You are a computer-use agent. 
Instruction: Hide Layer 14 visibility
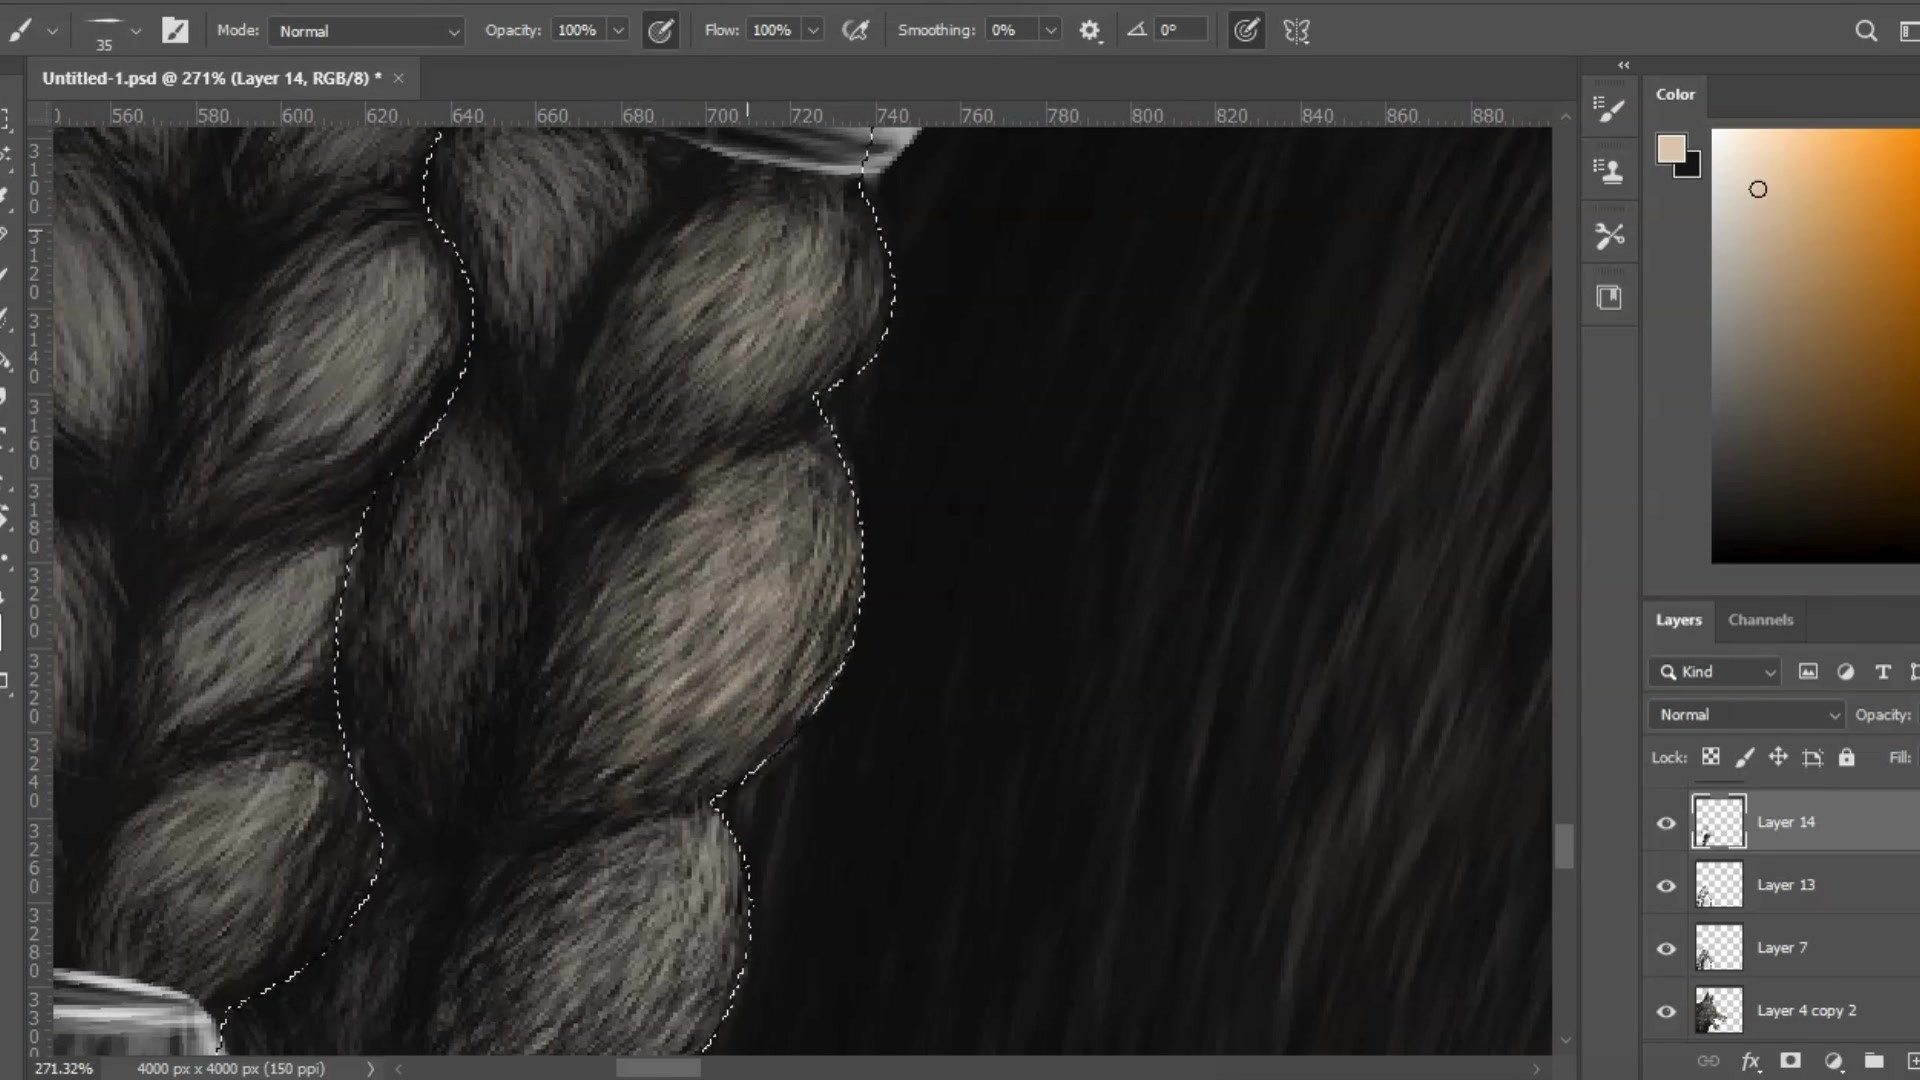pos(1666,823)
